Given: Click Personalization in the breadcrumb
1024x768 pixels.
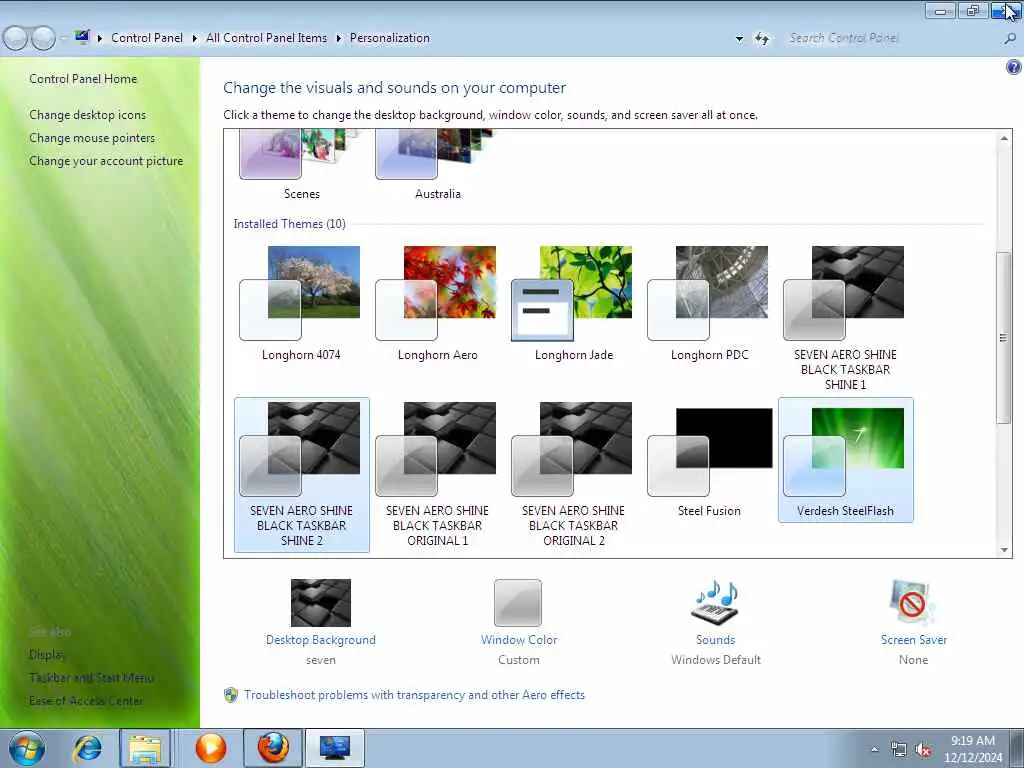Looking at the screenshot, I should pyautogui.click(x=390, y=38).
